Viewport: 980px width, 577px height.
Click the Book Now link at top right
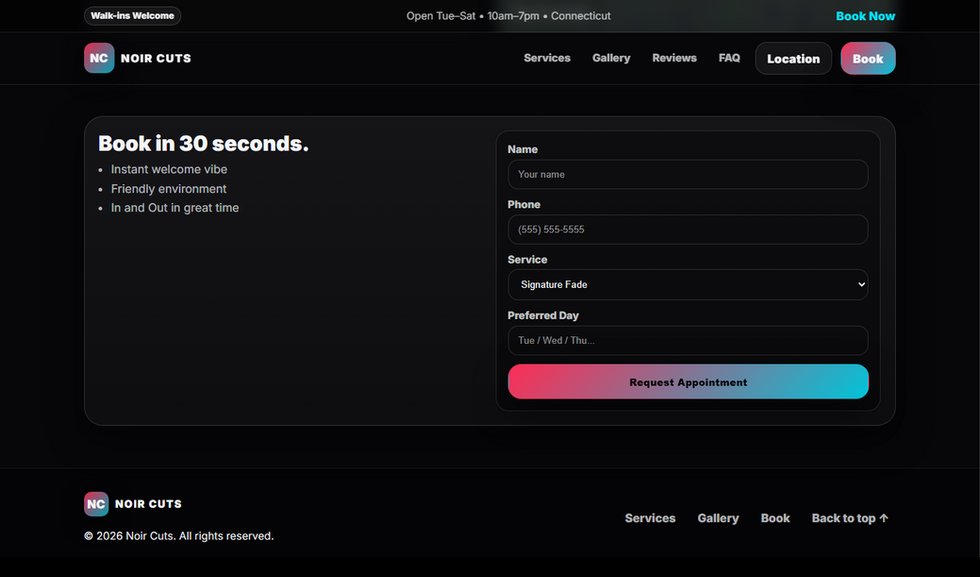[x=865, y=16]
